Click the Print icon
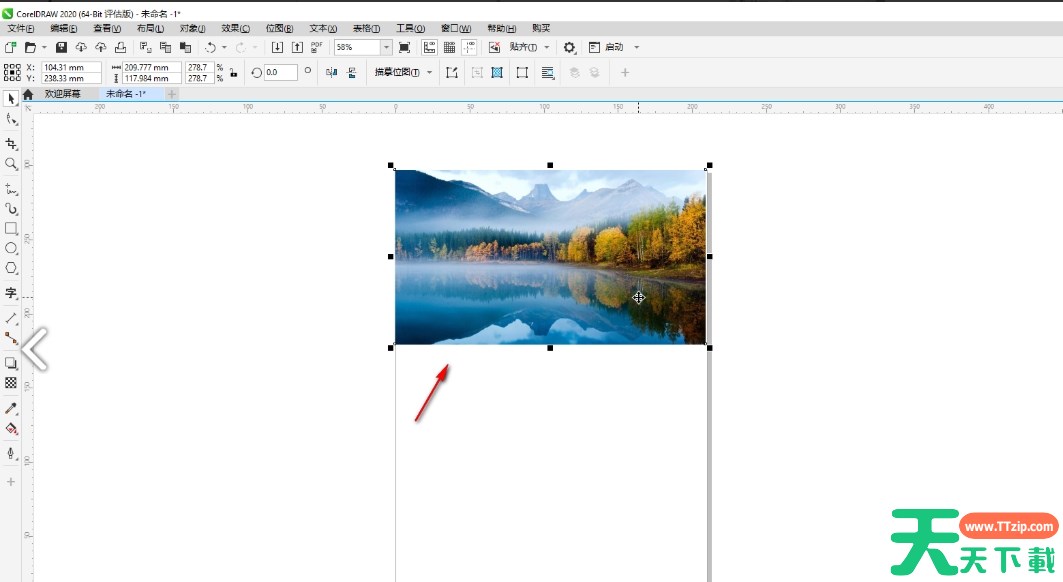Image resolution: width=1063 pixels, height=582 pixels. click(x=120, y=47)
